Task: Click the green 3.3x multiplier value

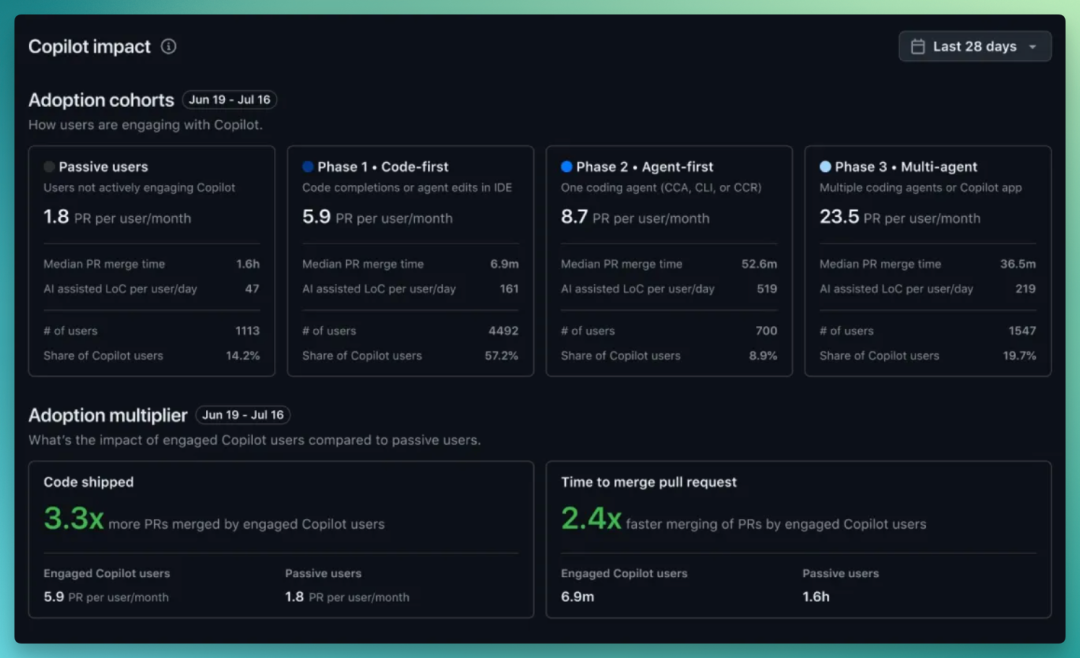Action: pyautogui.click(x=74, y=518)
